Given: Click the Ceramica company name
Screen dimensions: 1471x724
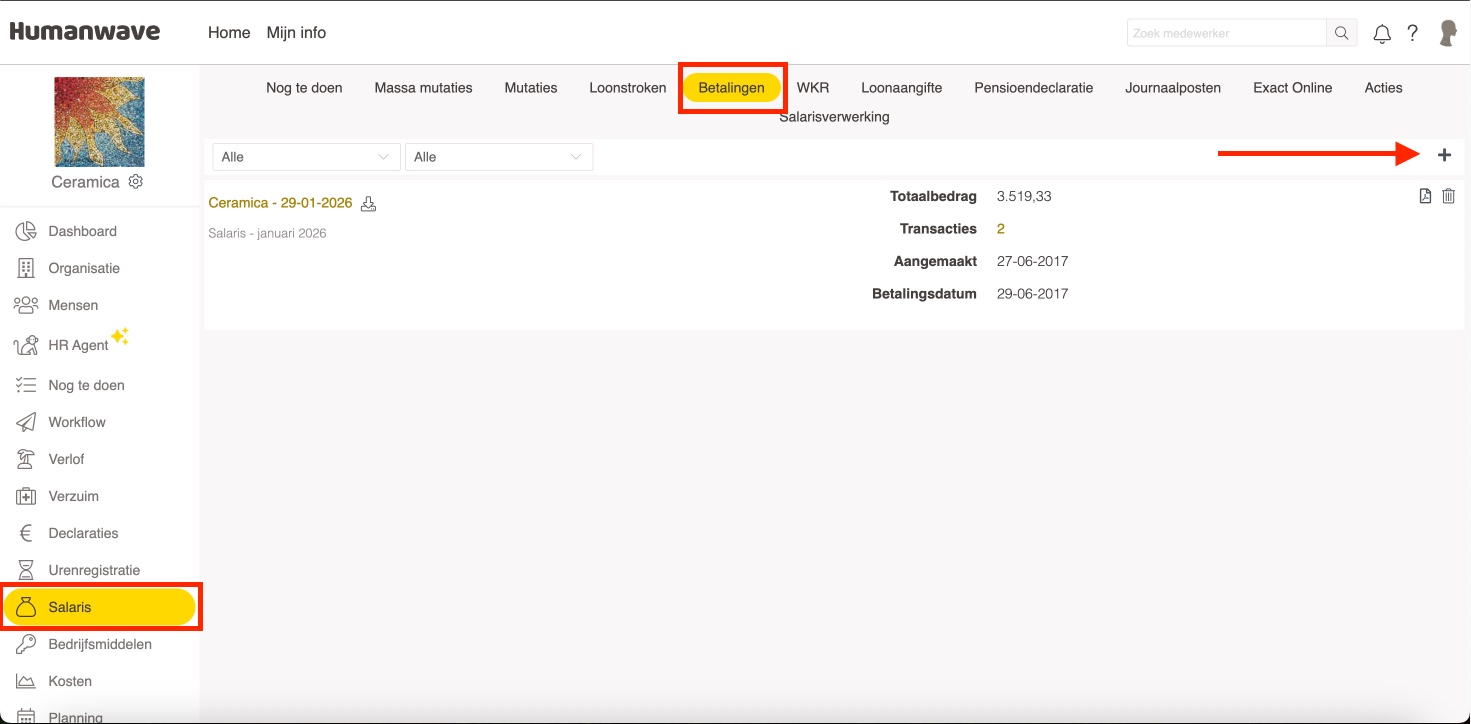Looking at the screenshot, I should [x=85, y=182].
